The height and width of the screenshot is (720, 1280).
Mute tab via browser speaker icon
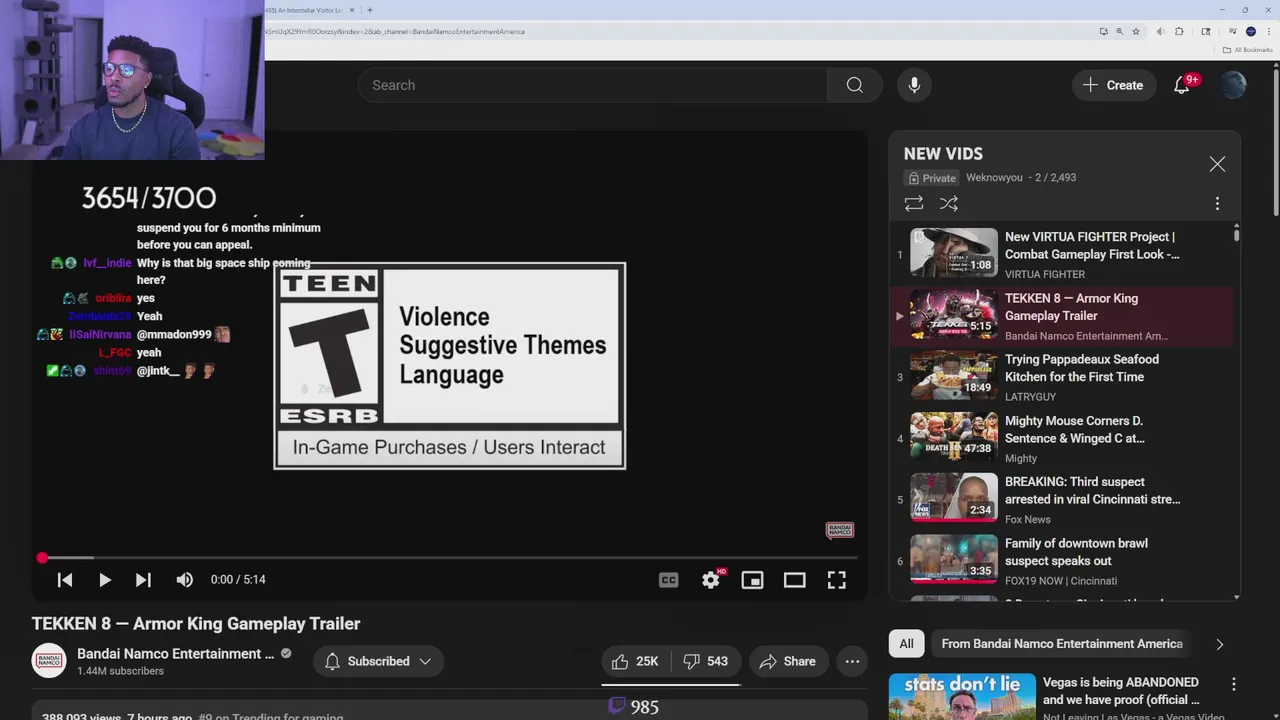(1160, 31)
